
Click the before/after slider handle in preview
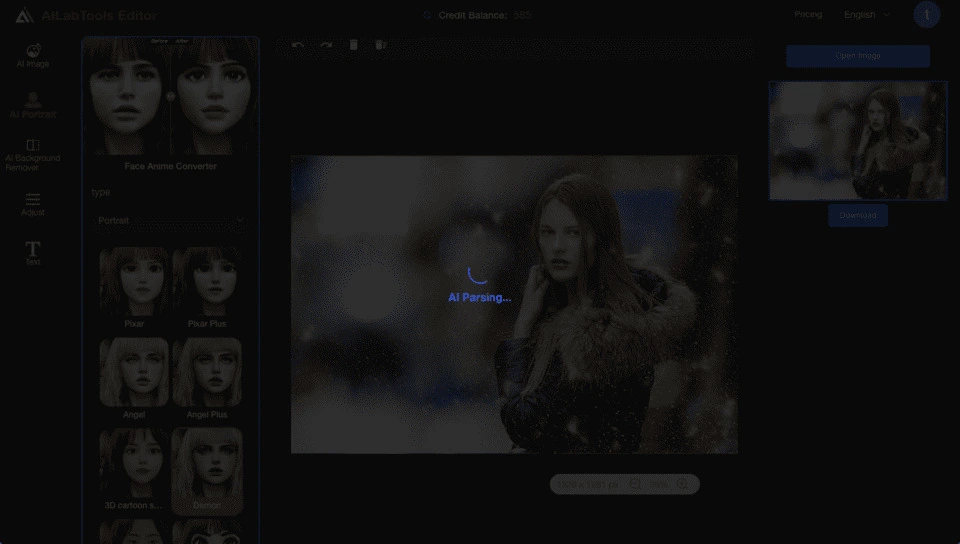coord(171,96)
